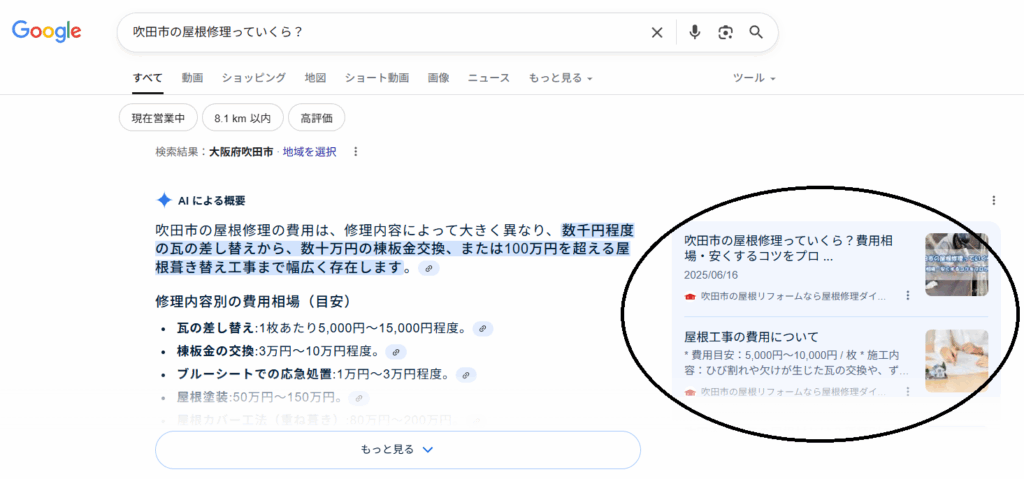Open the AI overview three-dot menu

(x=993, y=200)
